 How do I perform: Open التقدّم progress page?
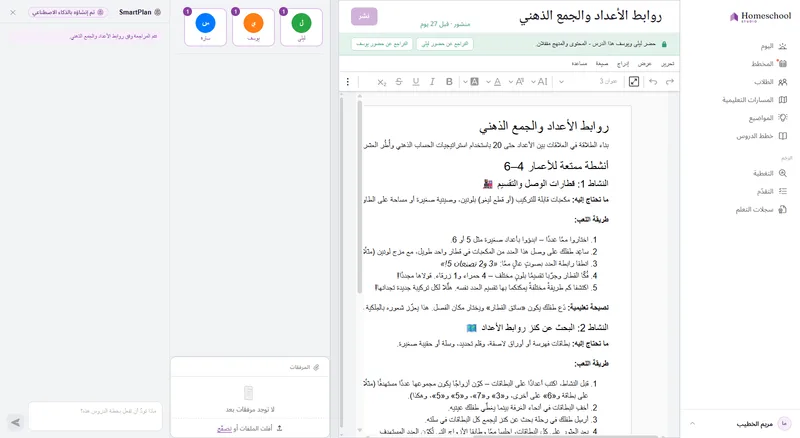(x=772, y=191)
